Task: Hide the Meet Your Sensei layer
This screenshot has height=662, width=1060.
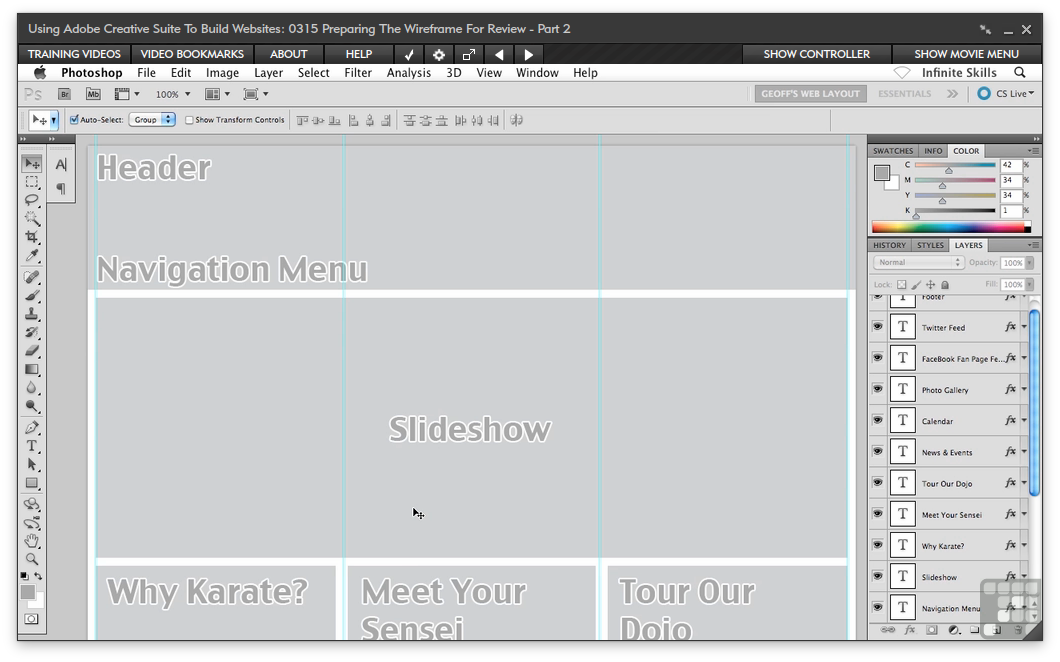Action: pyautogui.click(x=877, y=514)
